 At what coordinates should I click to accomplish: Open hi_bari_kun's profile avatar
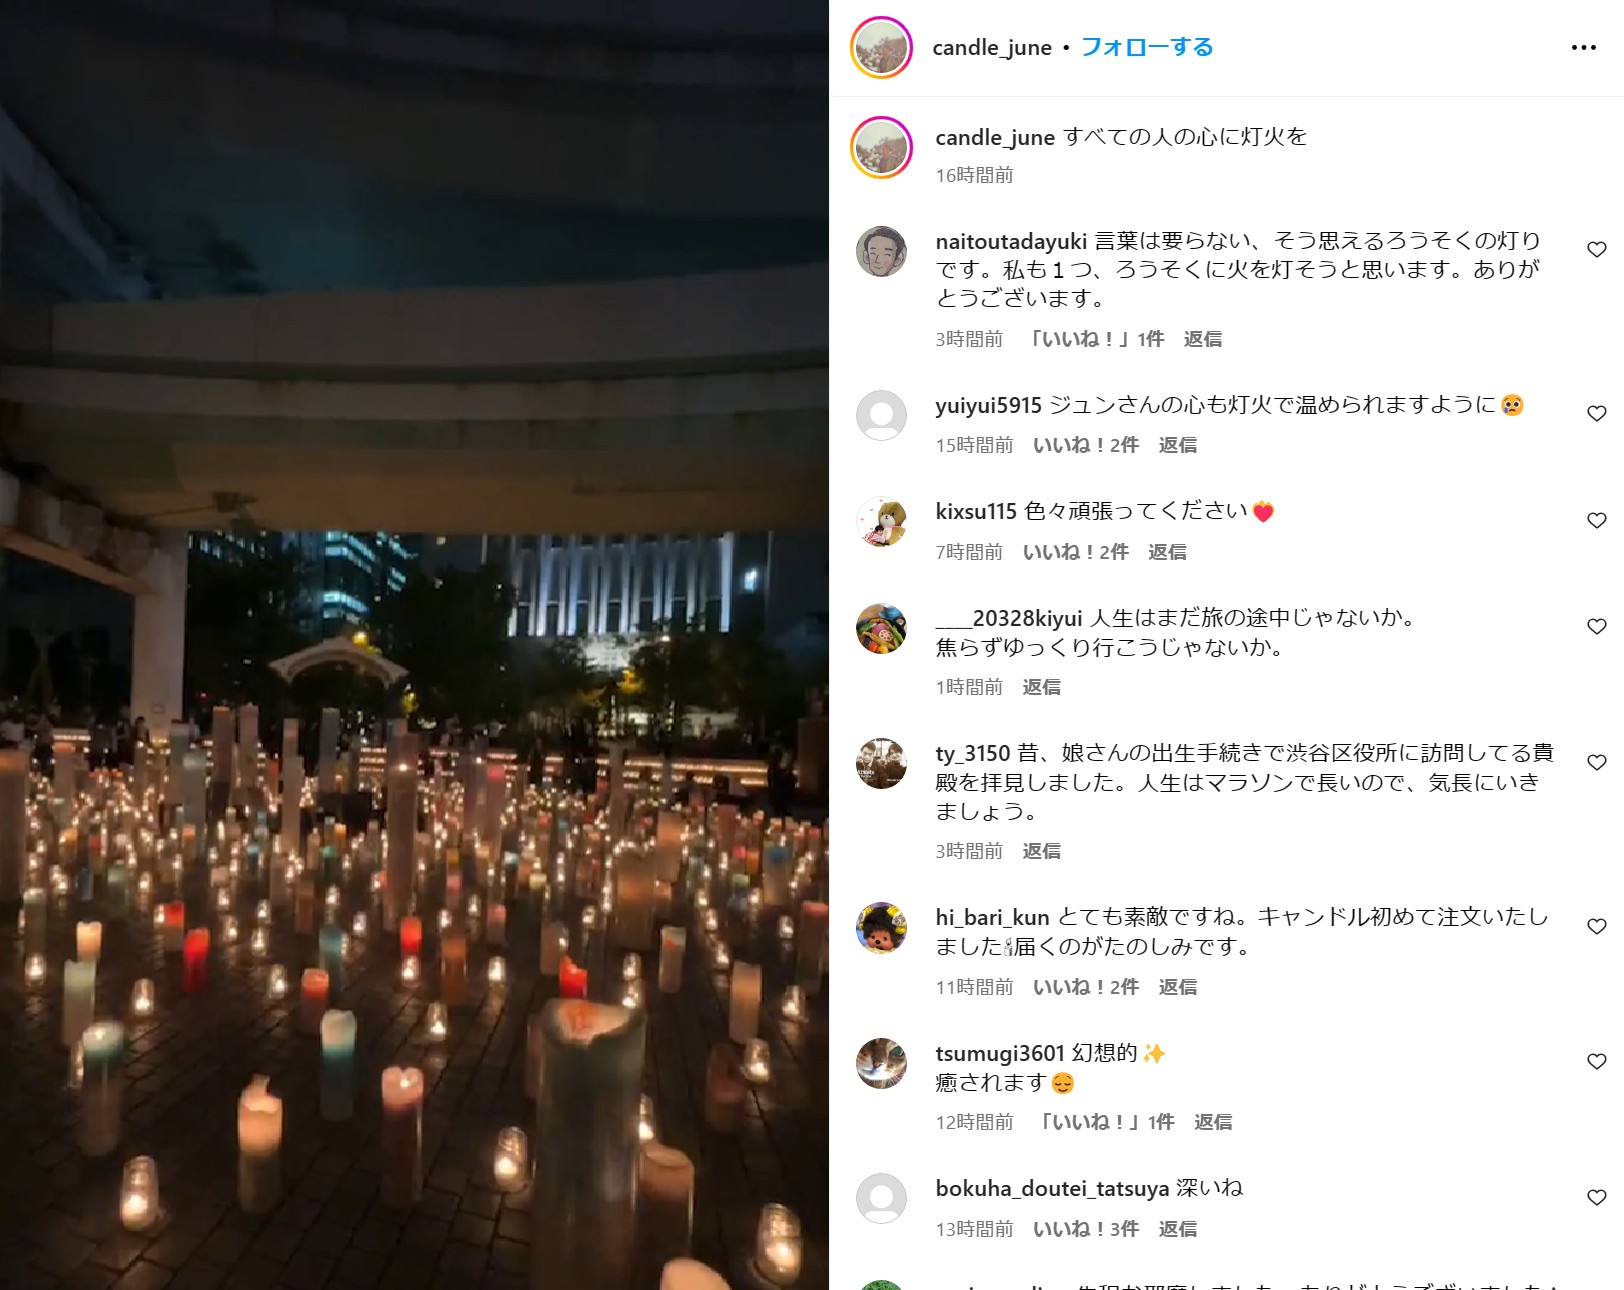point(881,927)
